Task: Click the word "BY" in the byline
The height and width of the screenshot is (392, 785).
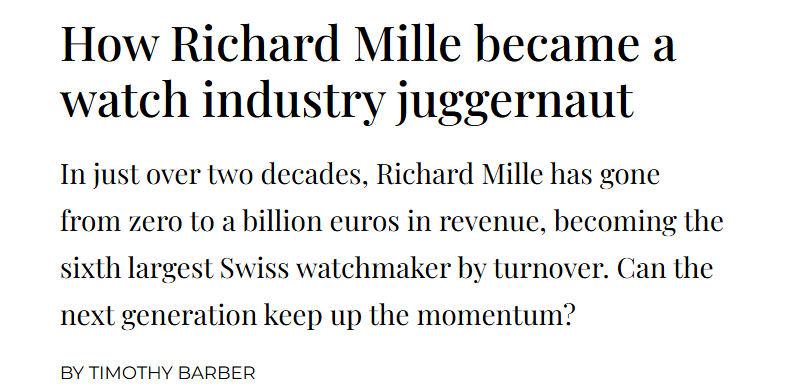Action: [72, 373]
